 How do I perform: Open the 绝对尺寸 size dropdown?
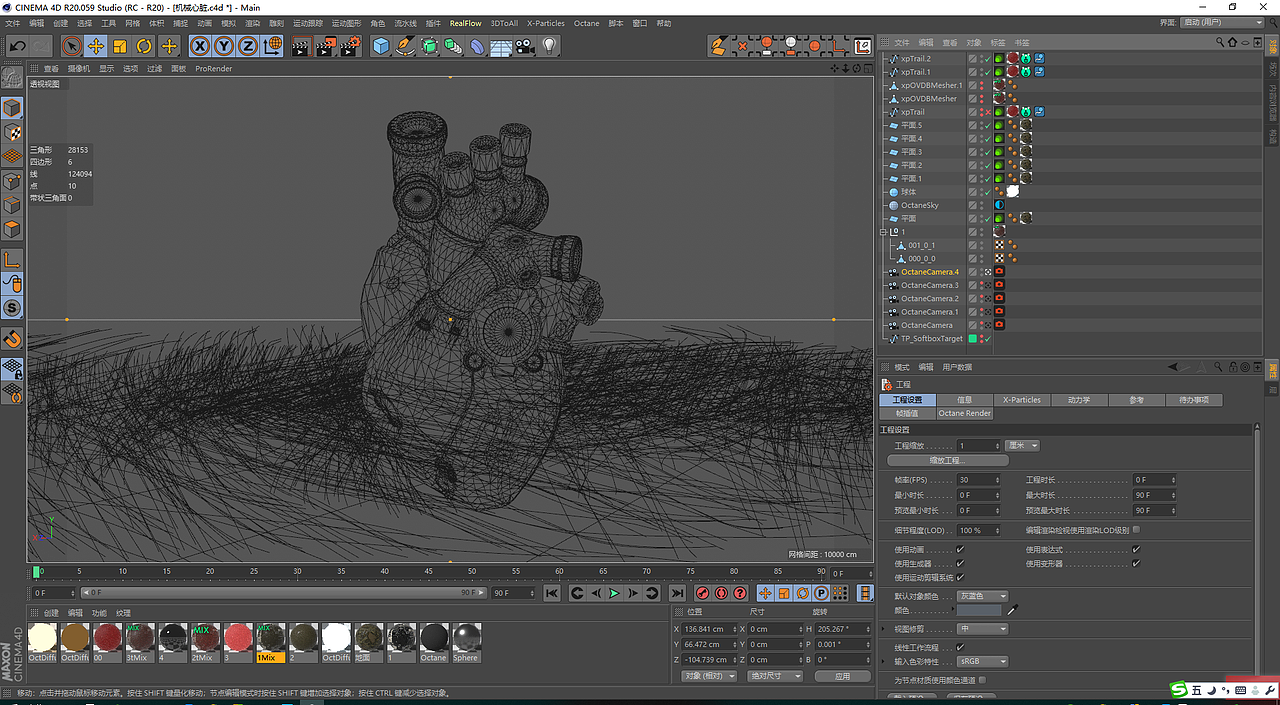776,676
